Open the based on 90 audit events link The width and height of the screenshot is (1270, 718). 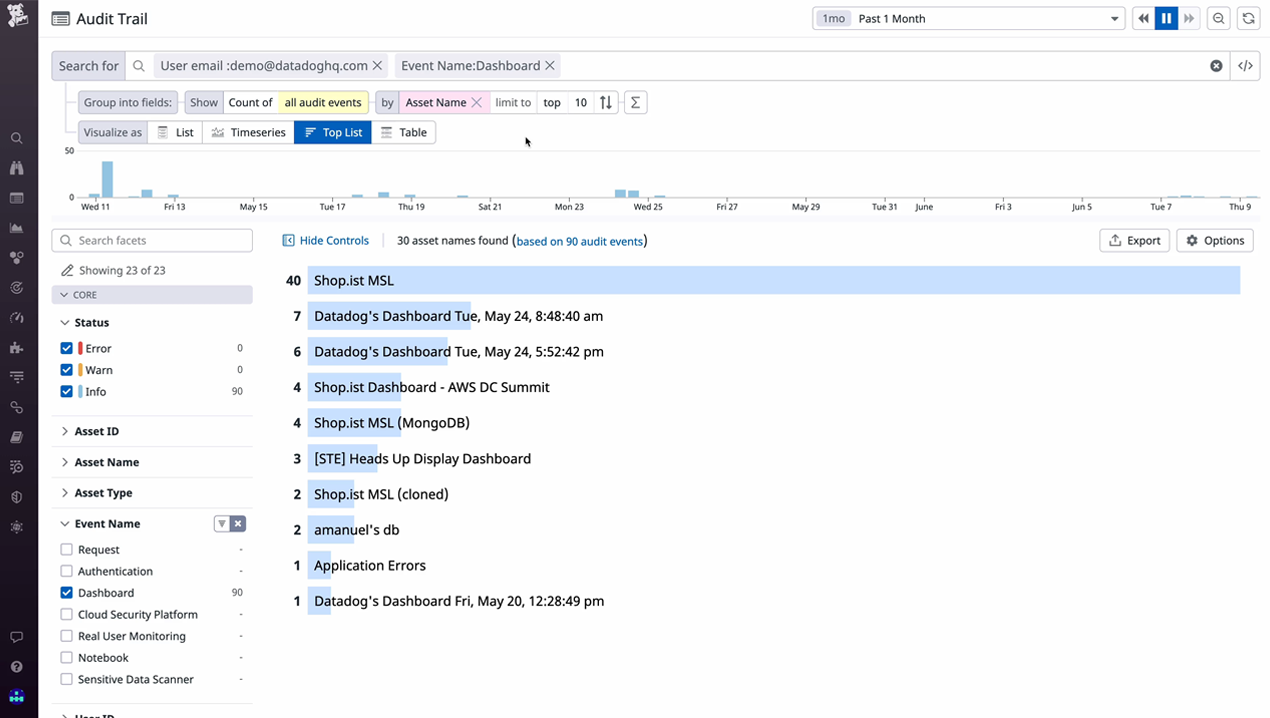coord(580,241)
